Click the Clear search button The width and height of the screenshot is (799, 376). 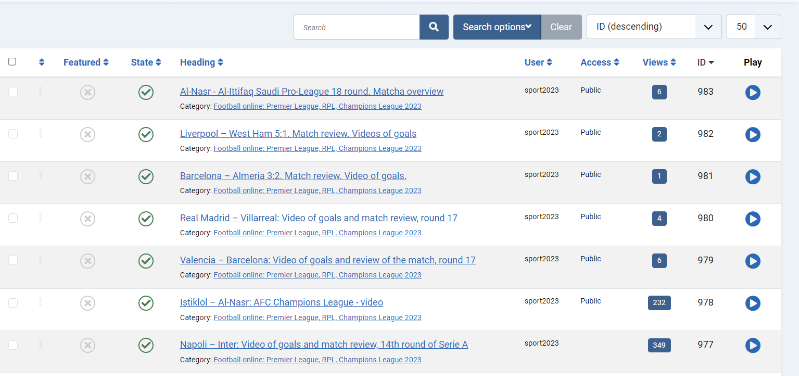561,27
